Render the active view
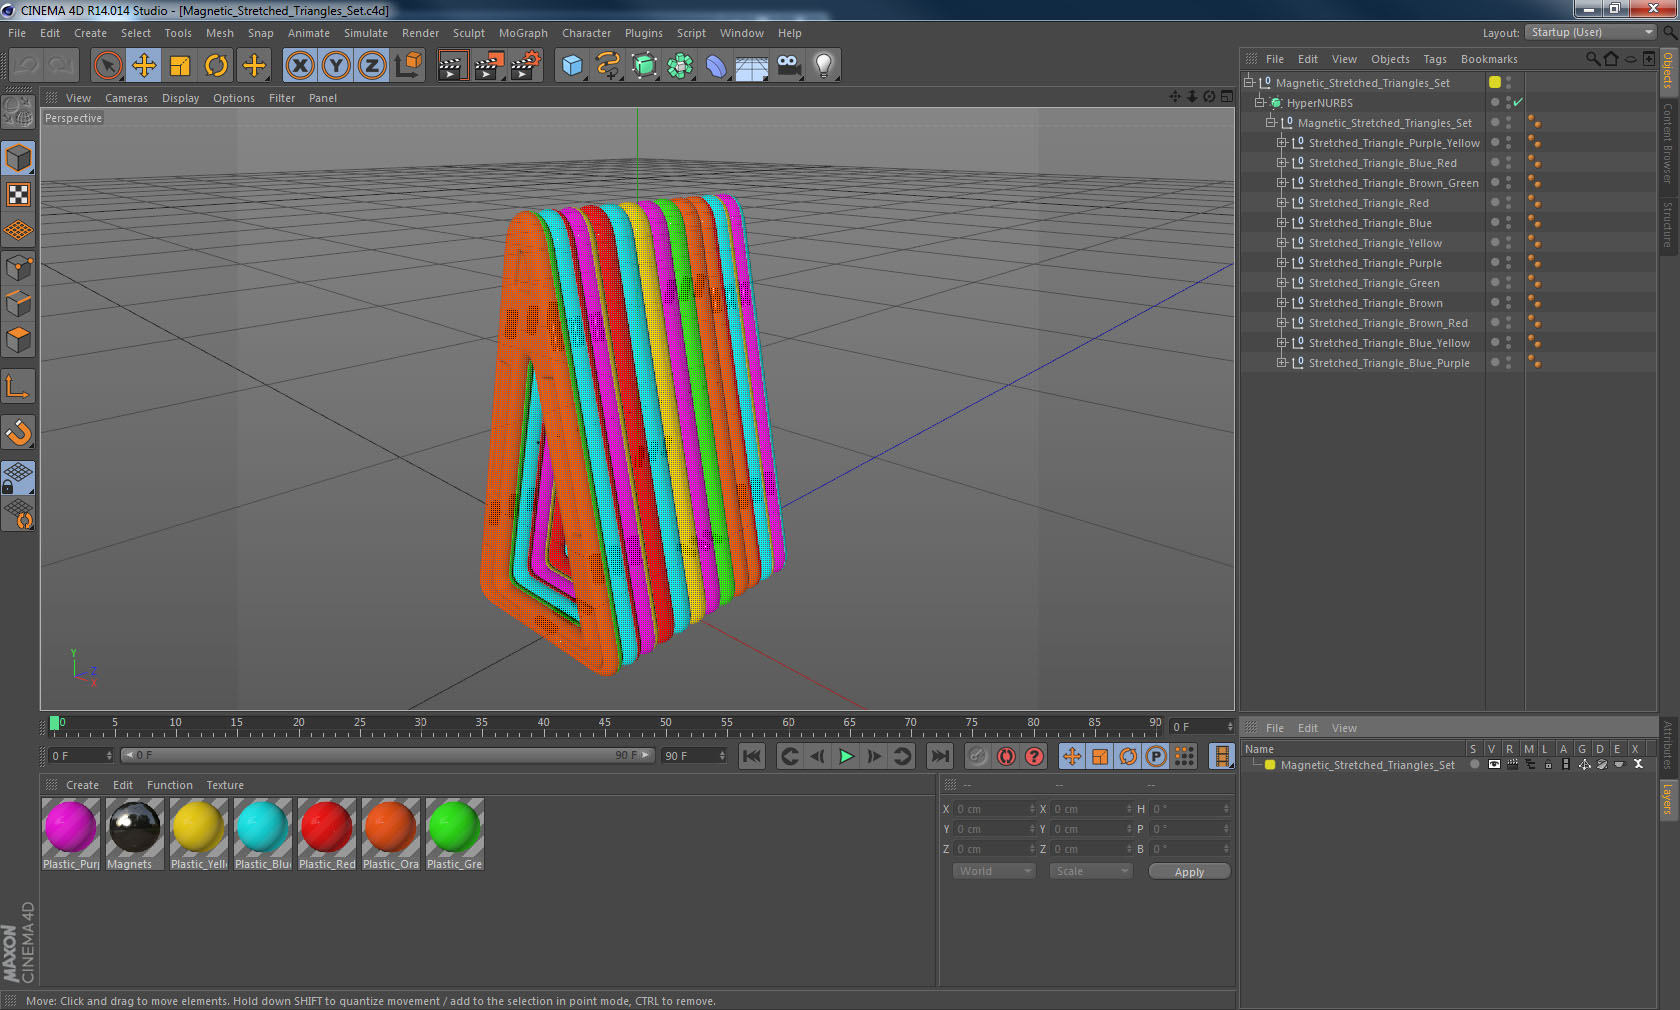This screenshot has width=1680, height=1010. coord(452,66)
